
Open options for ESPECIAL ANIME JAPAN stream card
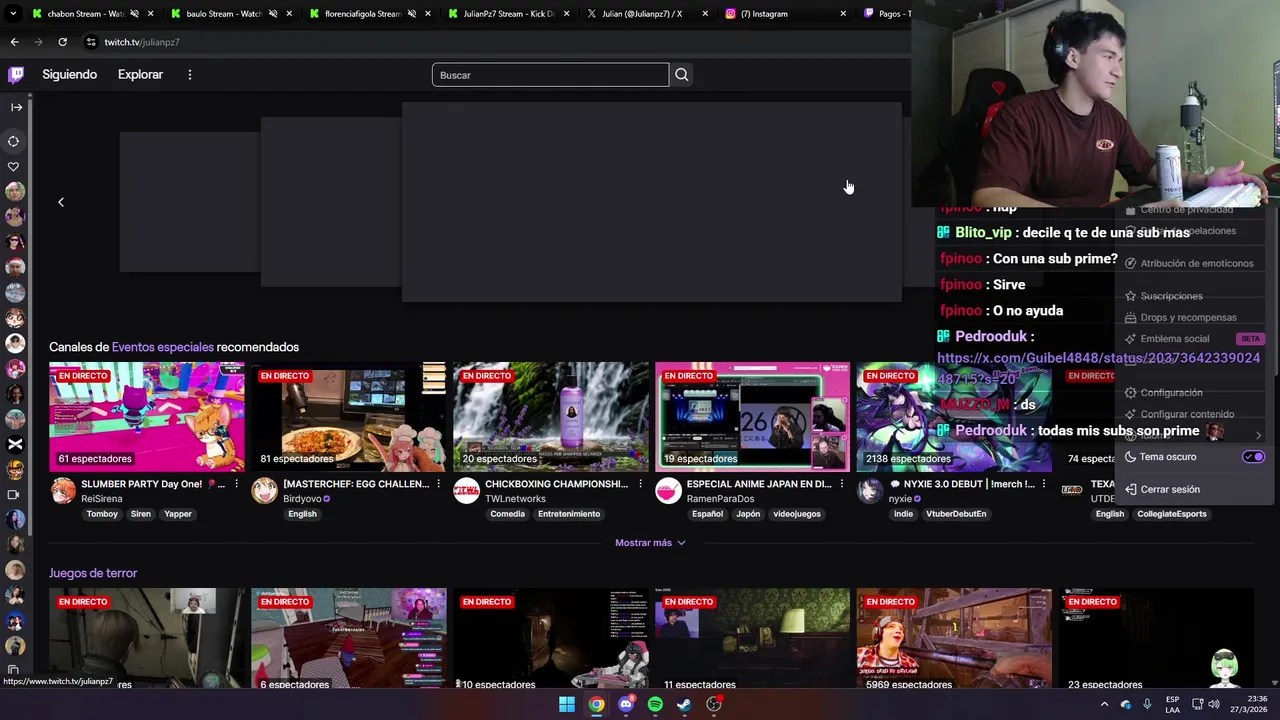[842, 484]
